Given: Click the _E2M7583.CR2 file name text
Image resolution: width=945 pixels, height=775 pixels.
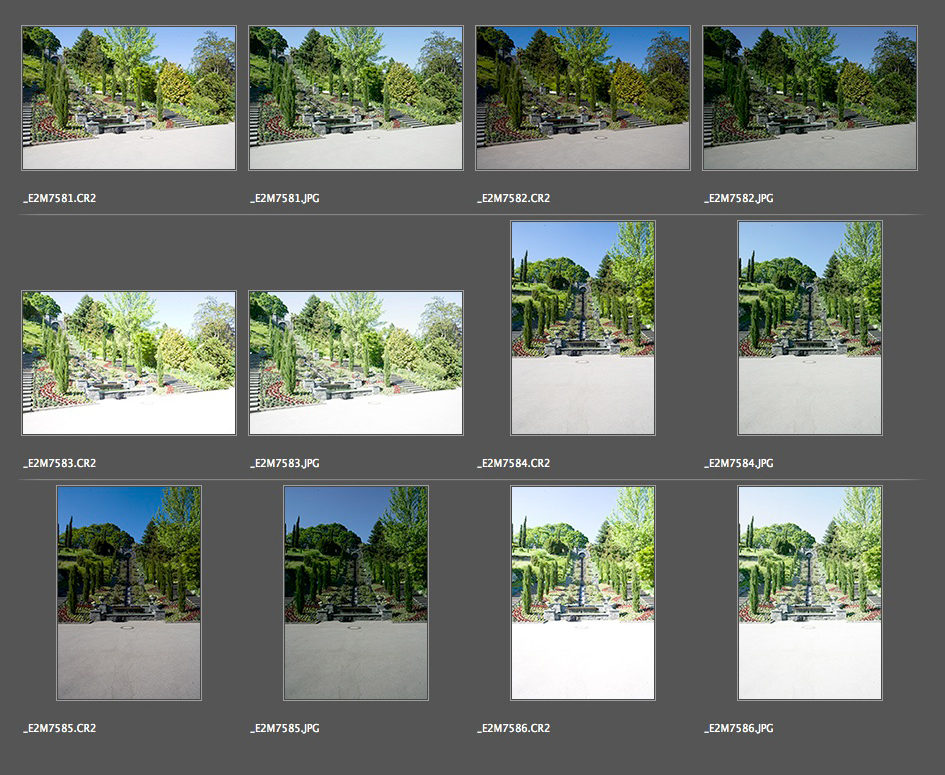Looking at the screenshot, I should coord(60,463).
